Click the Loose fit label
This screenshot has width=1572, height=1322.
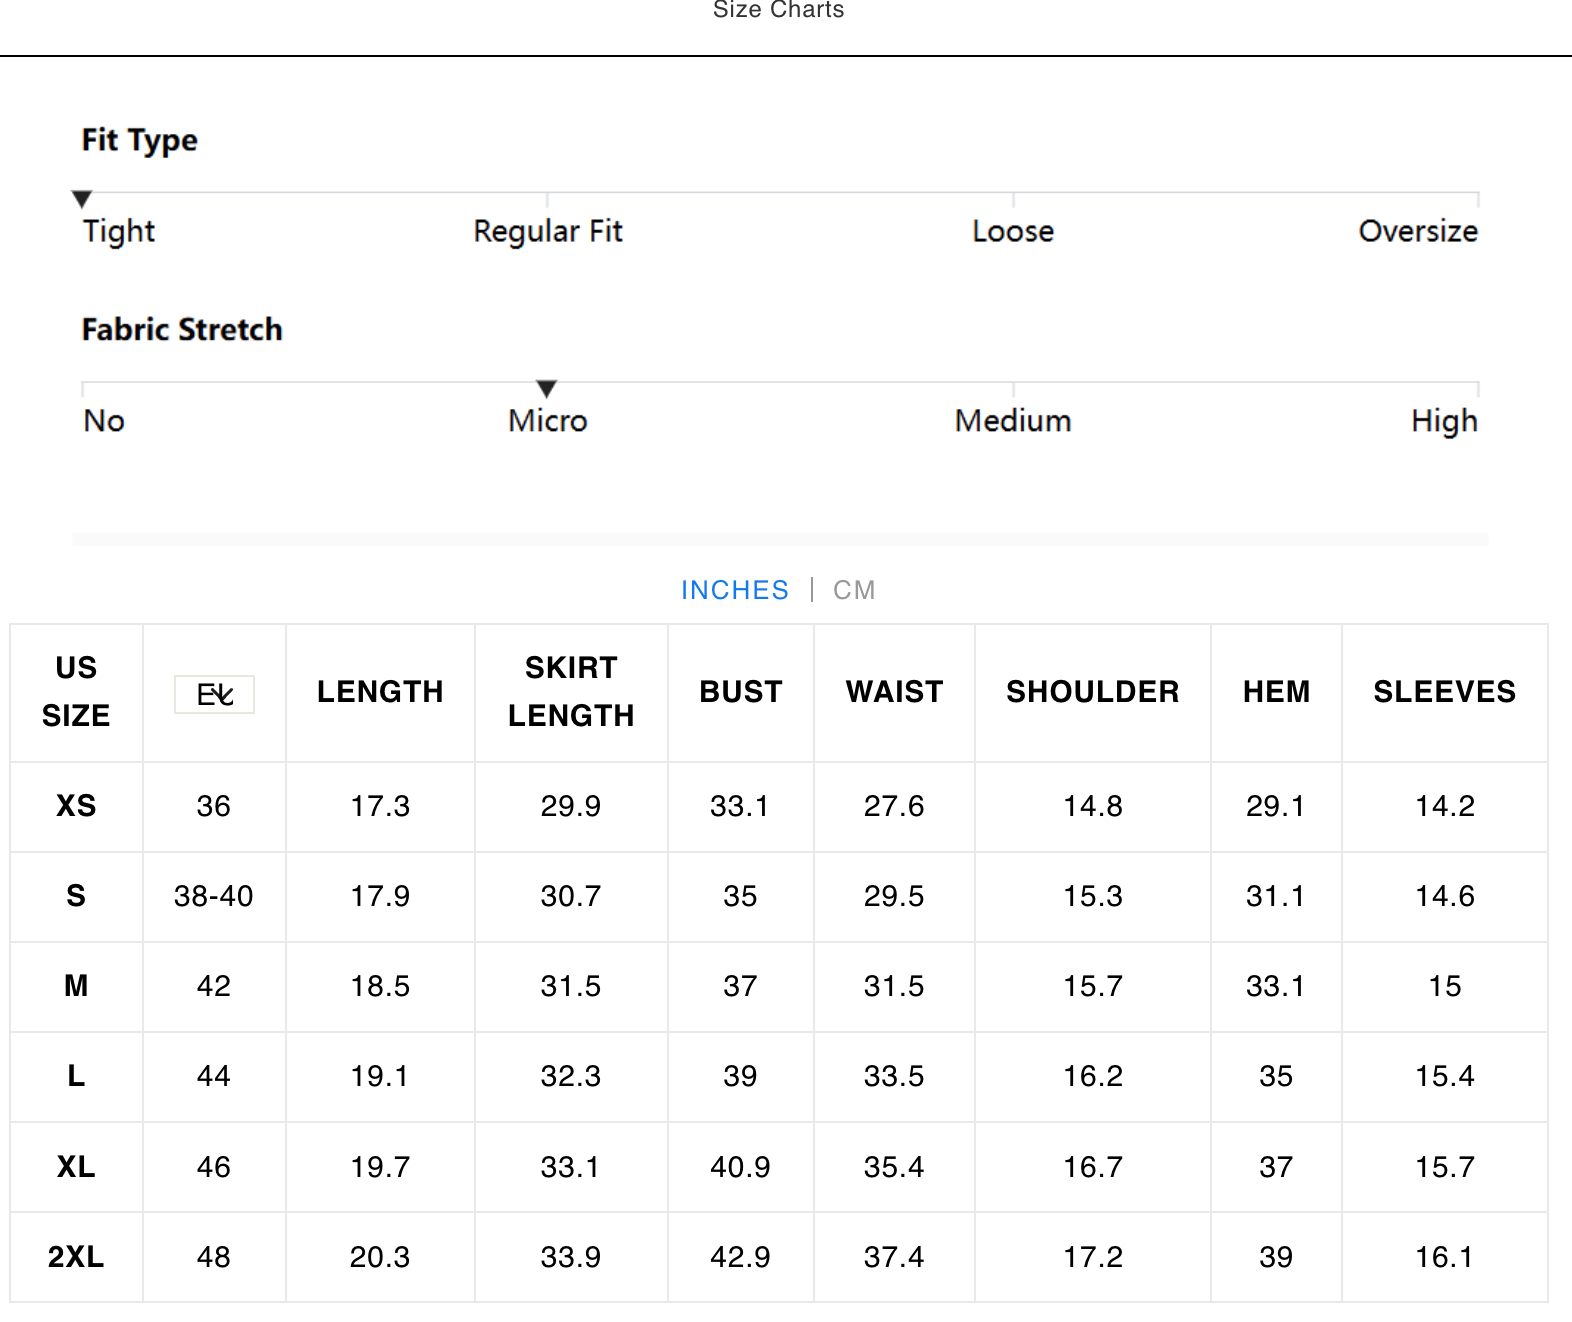tap(1012, 231)
